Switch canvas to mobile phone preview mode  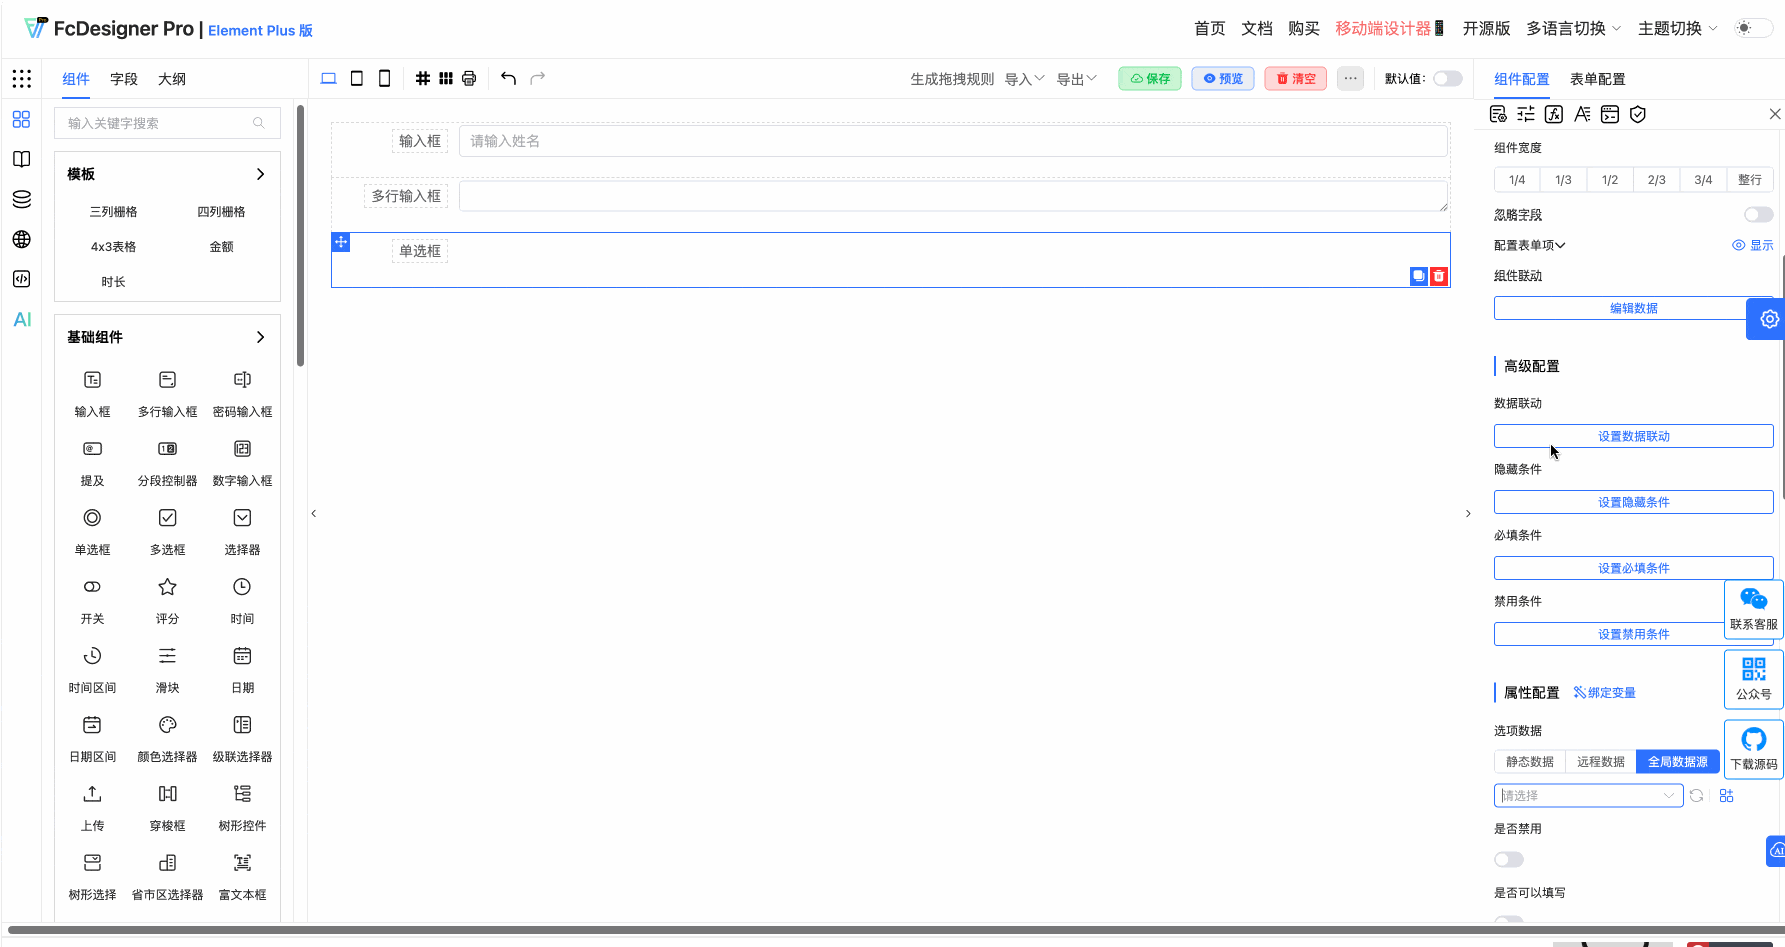(384, 77)
